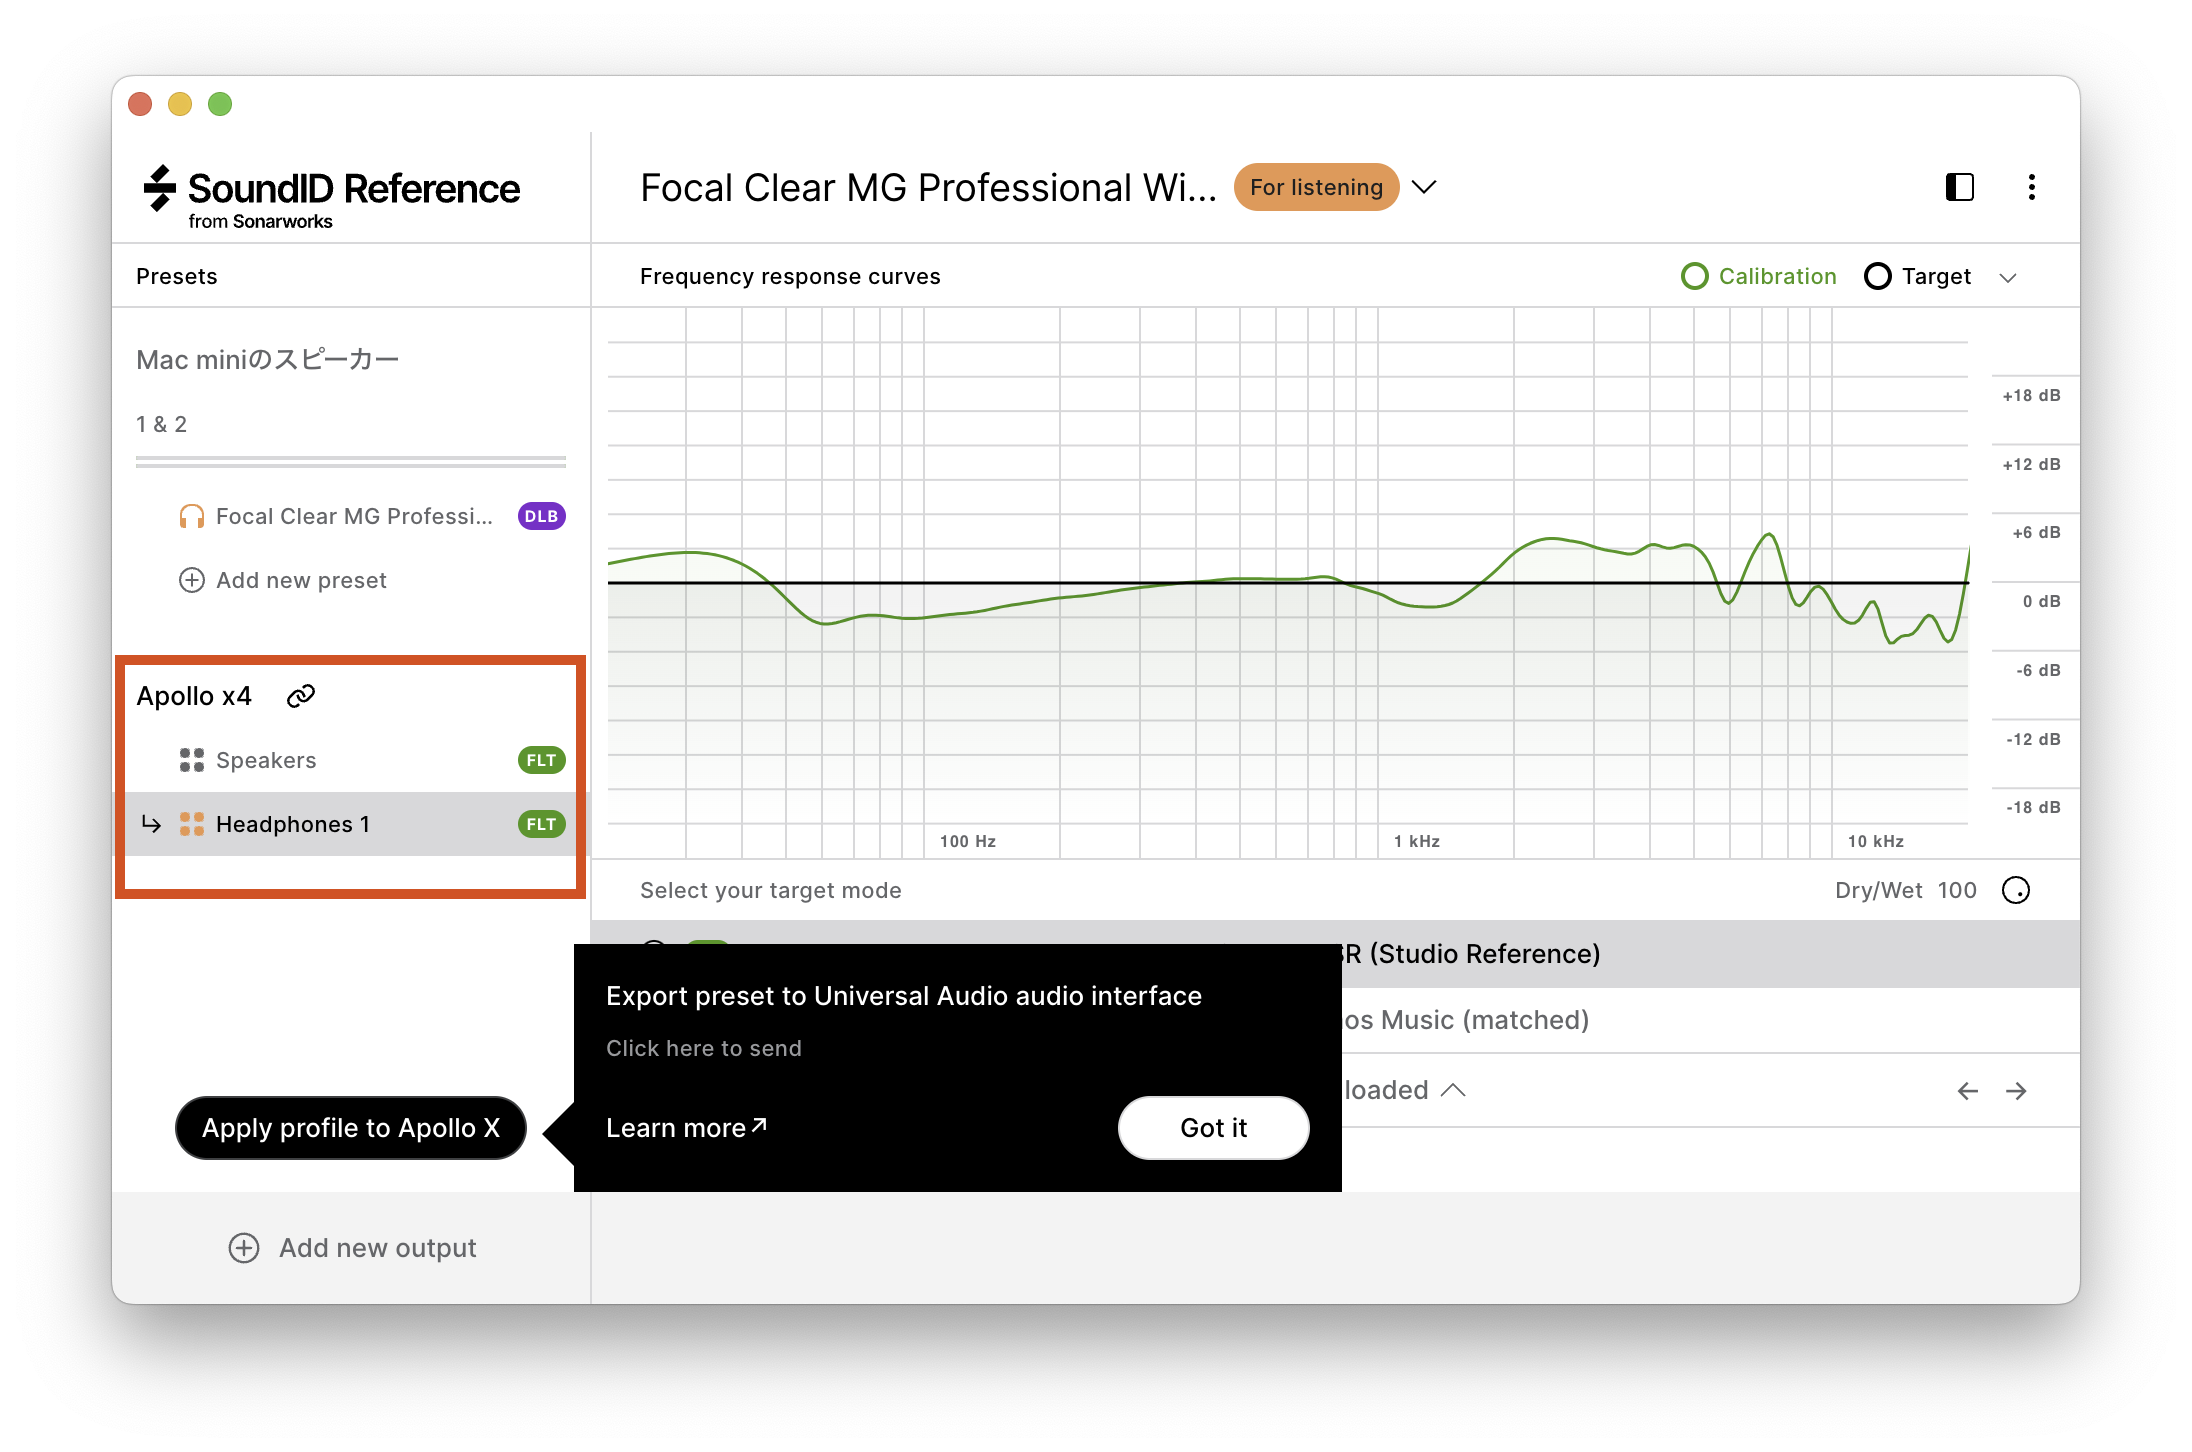Click the FLT badge on Headphones 1 row
This screenshot has height=1452, width=2192.
click(x=541, y=824)
